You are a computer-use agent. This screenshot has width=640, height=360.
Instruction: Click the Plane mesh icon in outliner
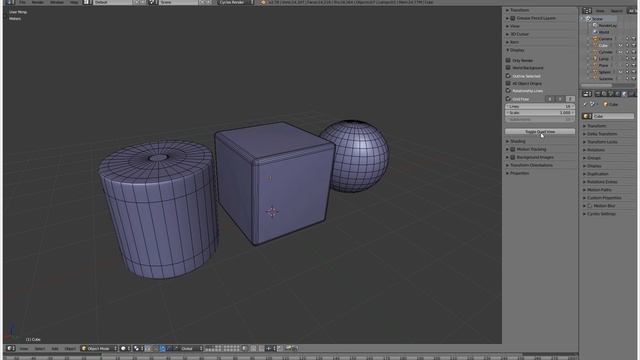[595, 65]
